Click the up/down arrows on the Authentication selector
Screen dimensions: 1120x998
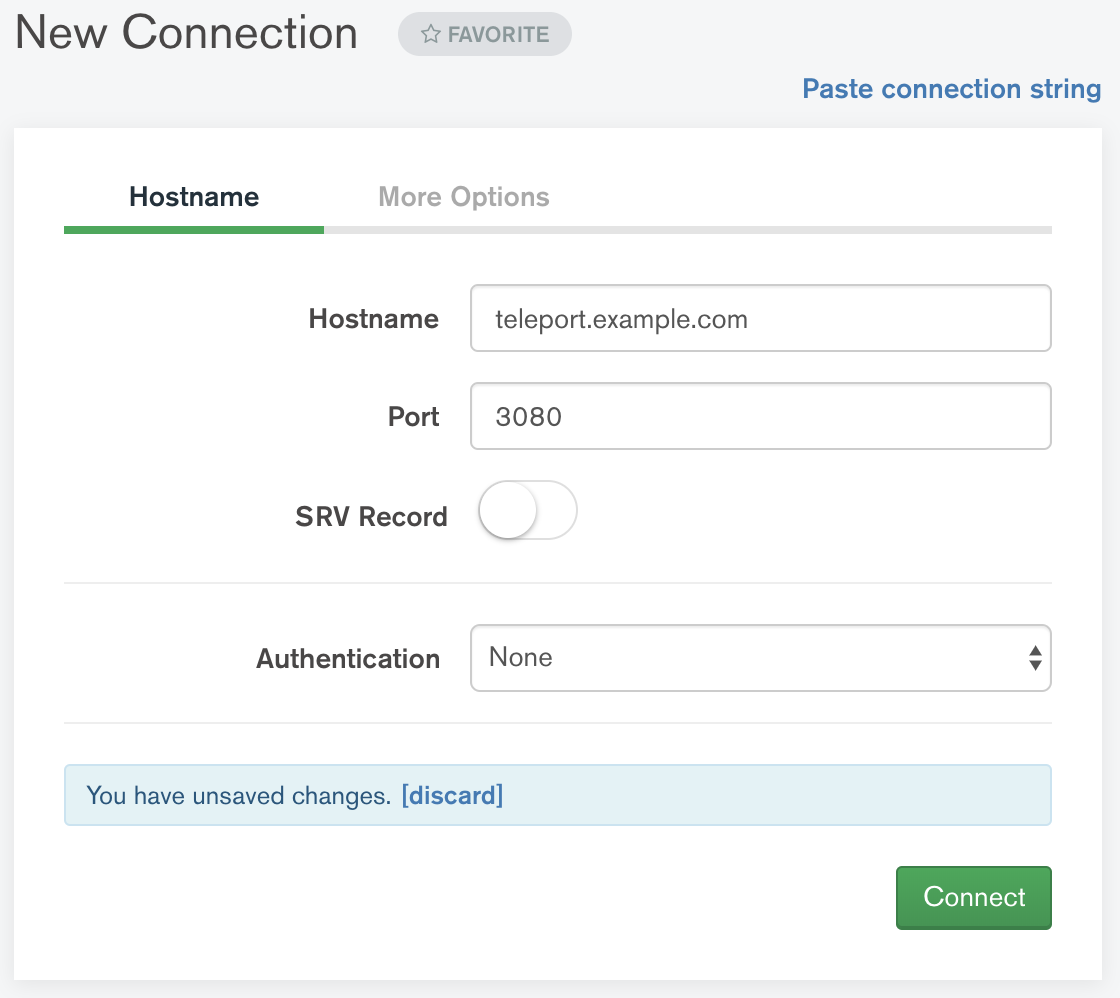coord(1035,658)
